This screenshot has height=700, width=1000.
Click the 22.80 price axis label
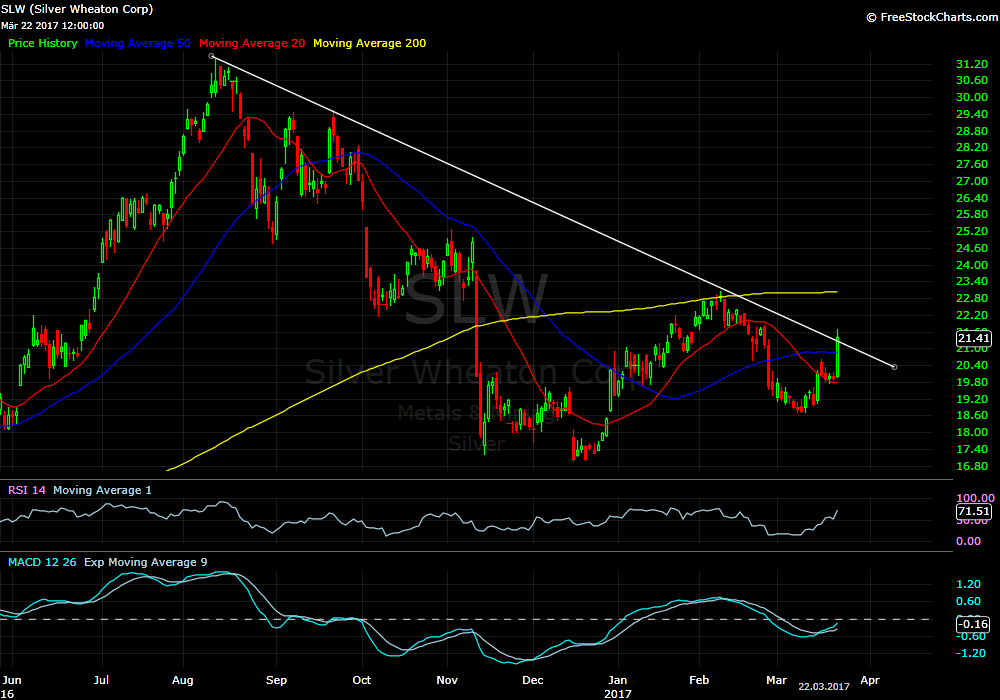click(972, 299)
